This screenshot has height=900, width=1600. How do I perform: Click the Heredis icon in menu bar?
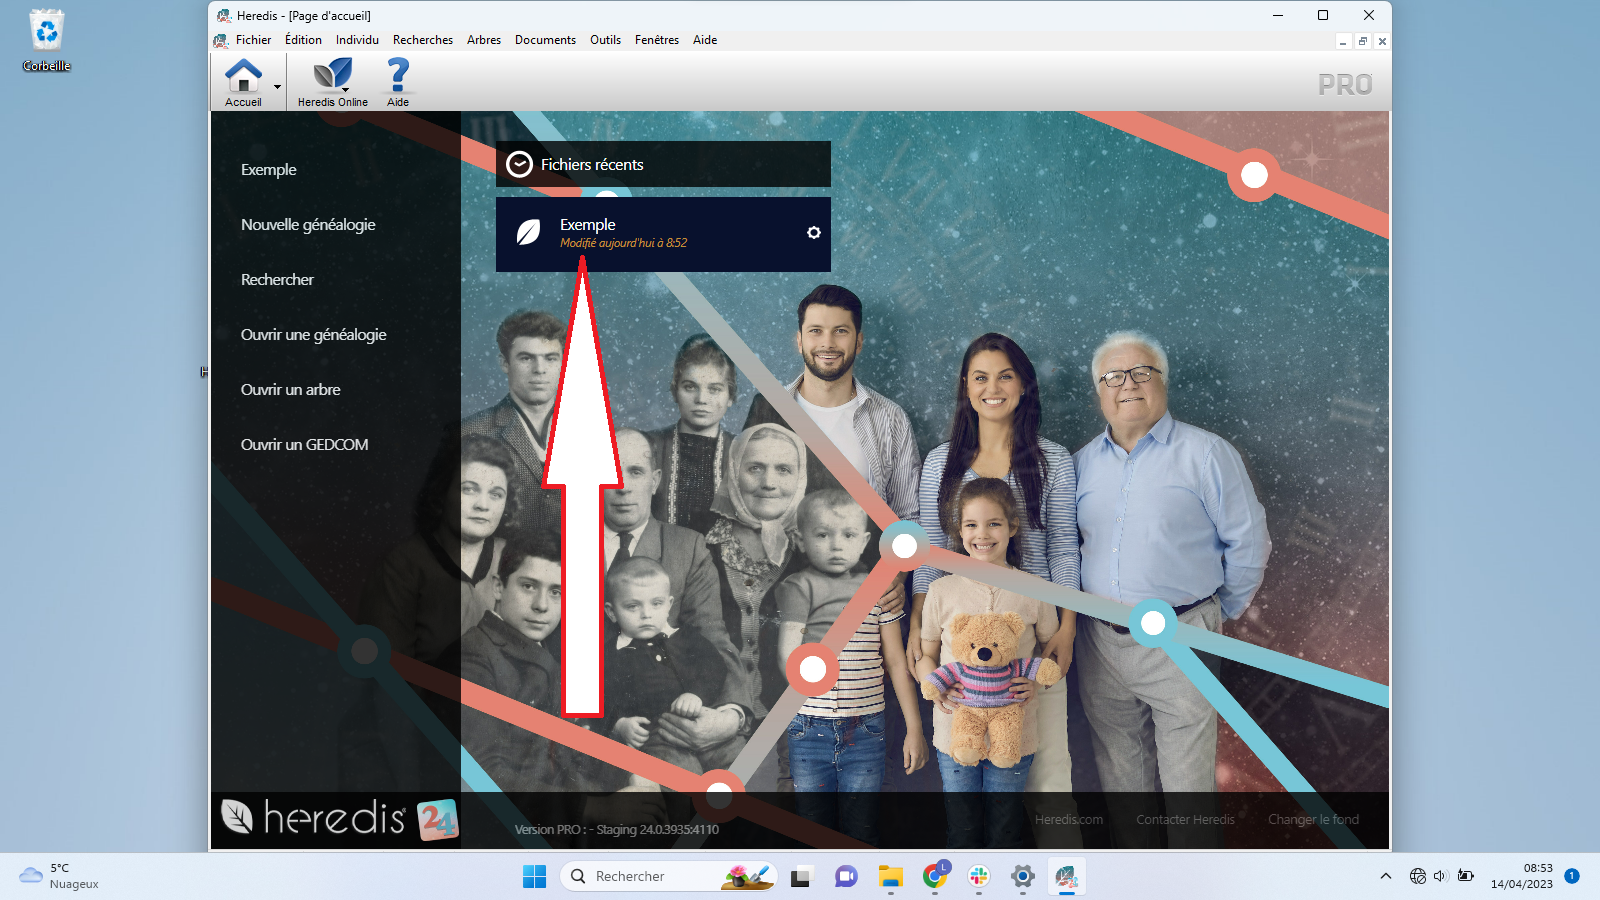click(x=221, y=40)
